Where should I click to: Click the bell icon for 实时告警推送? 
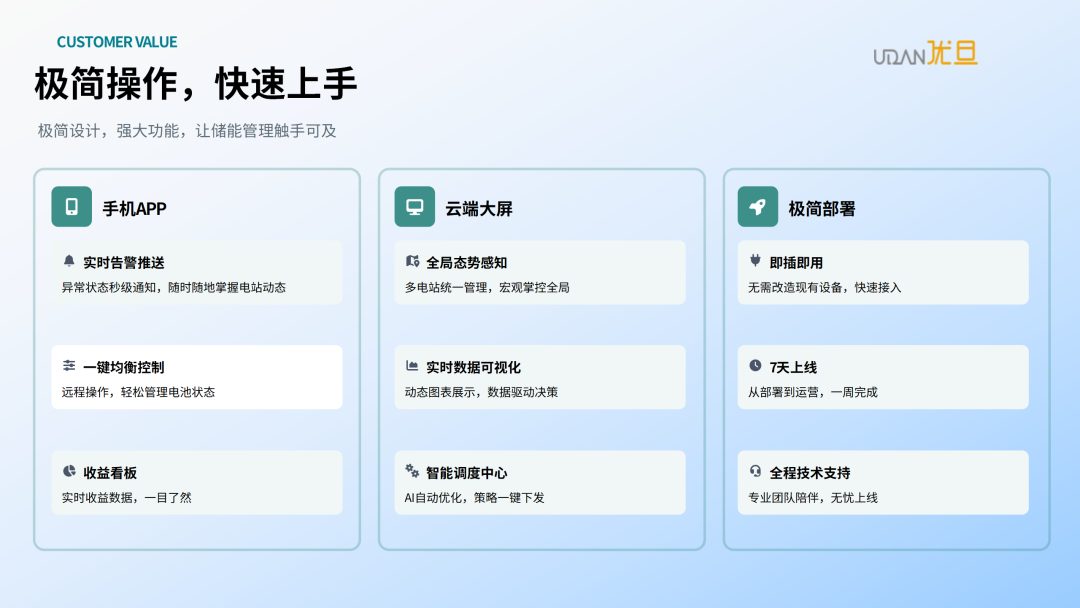69,261
